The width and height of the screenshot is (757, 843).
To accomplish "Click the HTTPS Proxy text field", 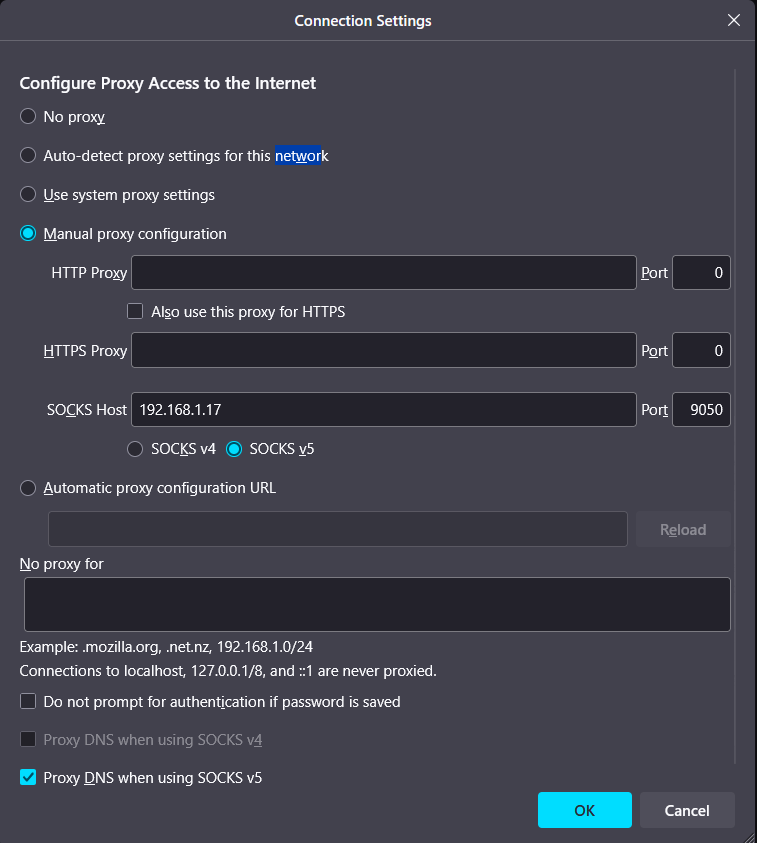I will point(383,350).
